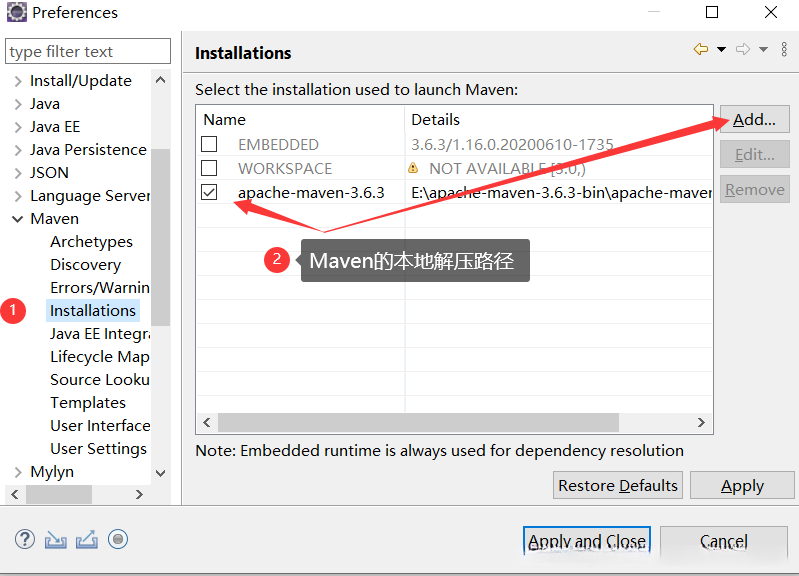Viewport: 799px width, 576px height.
Task: Select the WORKSPACE row name
Action: [x=285, y=168]
